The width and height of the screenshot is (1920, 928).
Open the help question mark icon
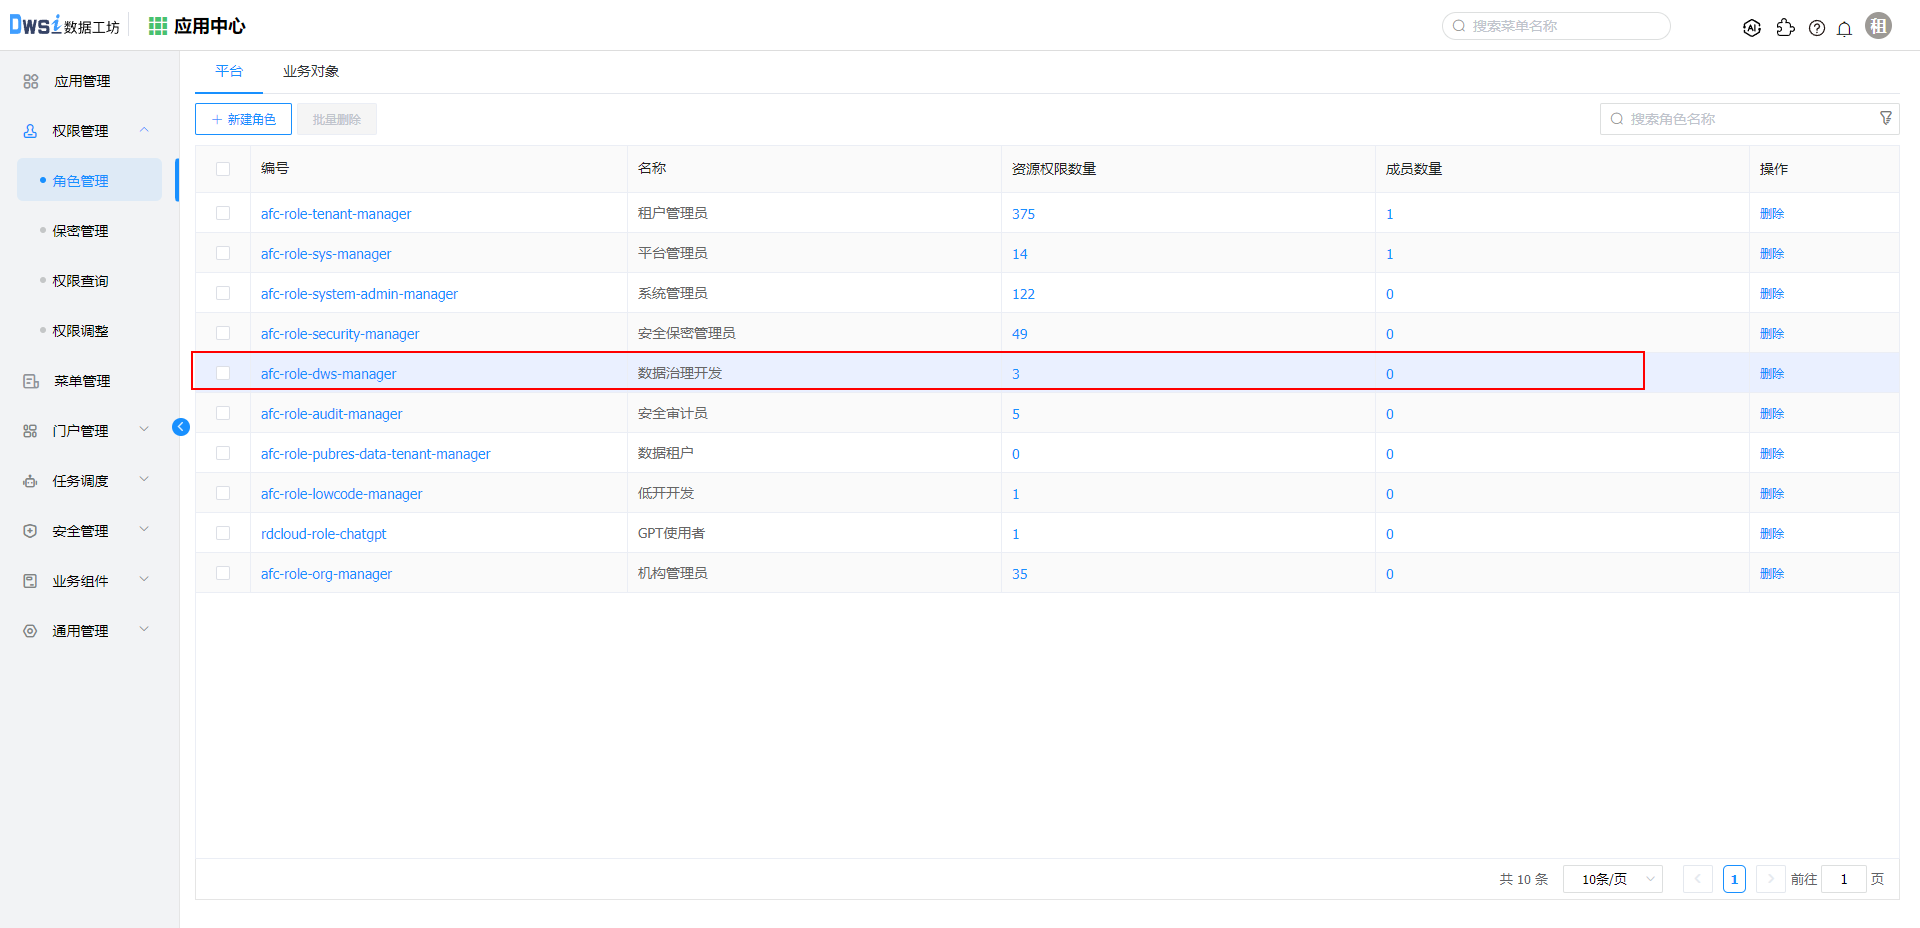(1817, 28)
